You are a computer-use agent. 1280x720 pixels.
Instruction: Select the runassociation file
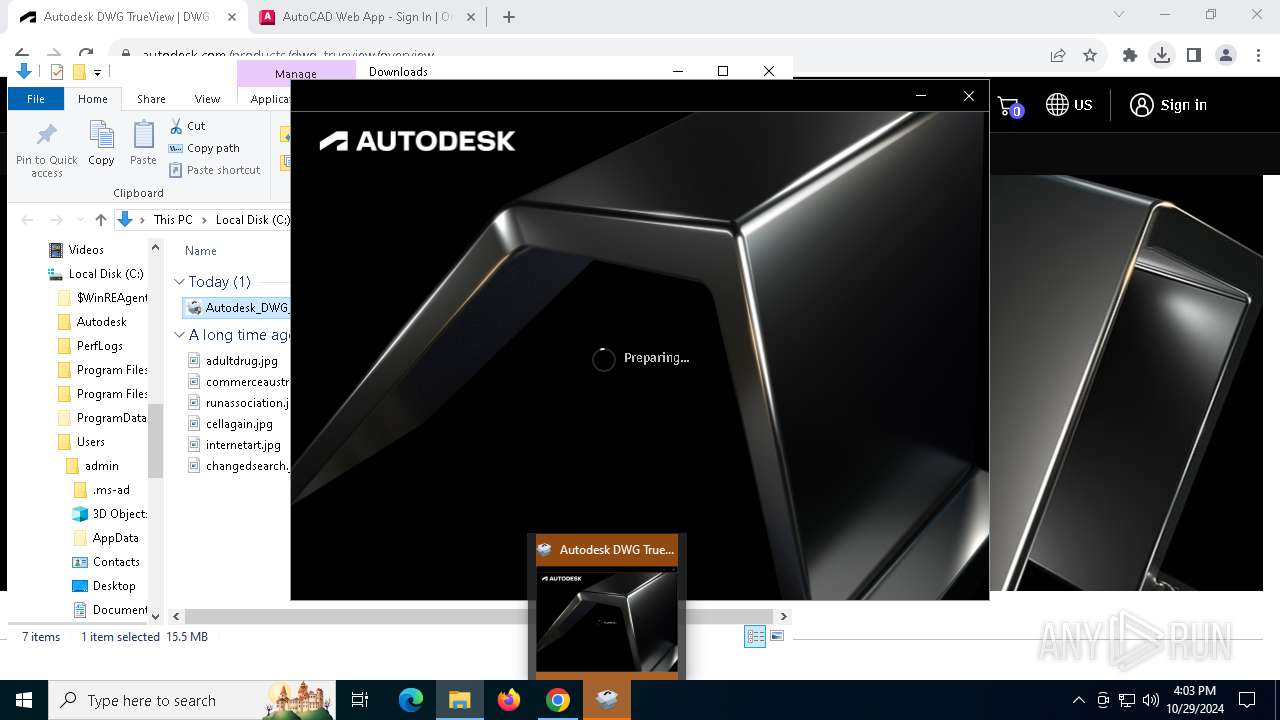[246, 403]
